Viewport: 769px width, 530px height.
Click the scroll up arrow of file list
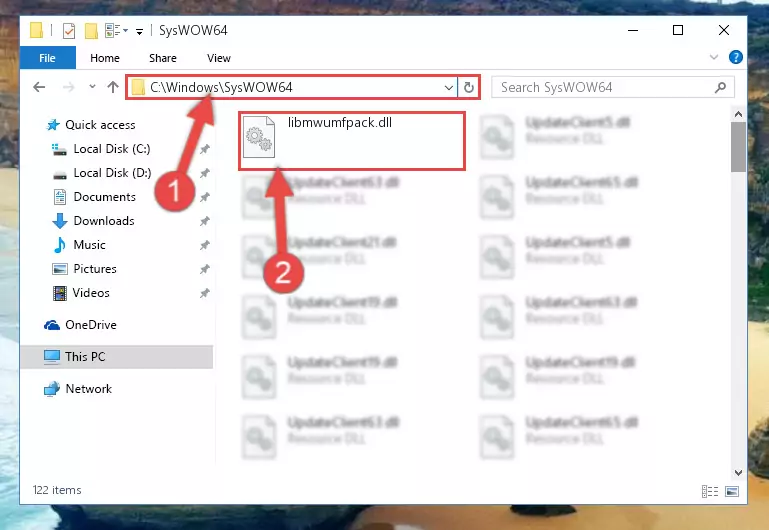tap(738, 115)
